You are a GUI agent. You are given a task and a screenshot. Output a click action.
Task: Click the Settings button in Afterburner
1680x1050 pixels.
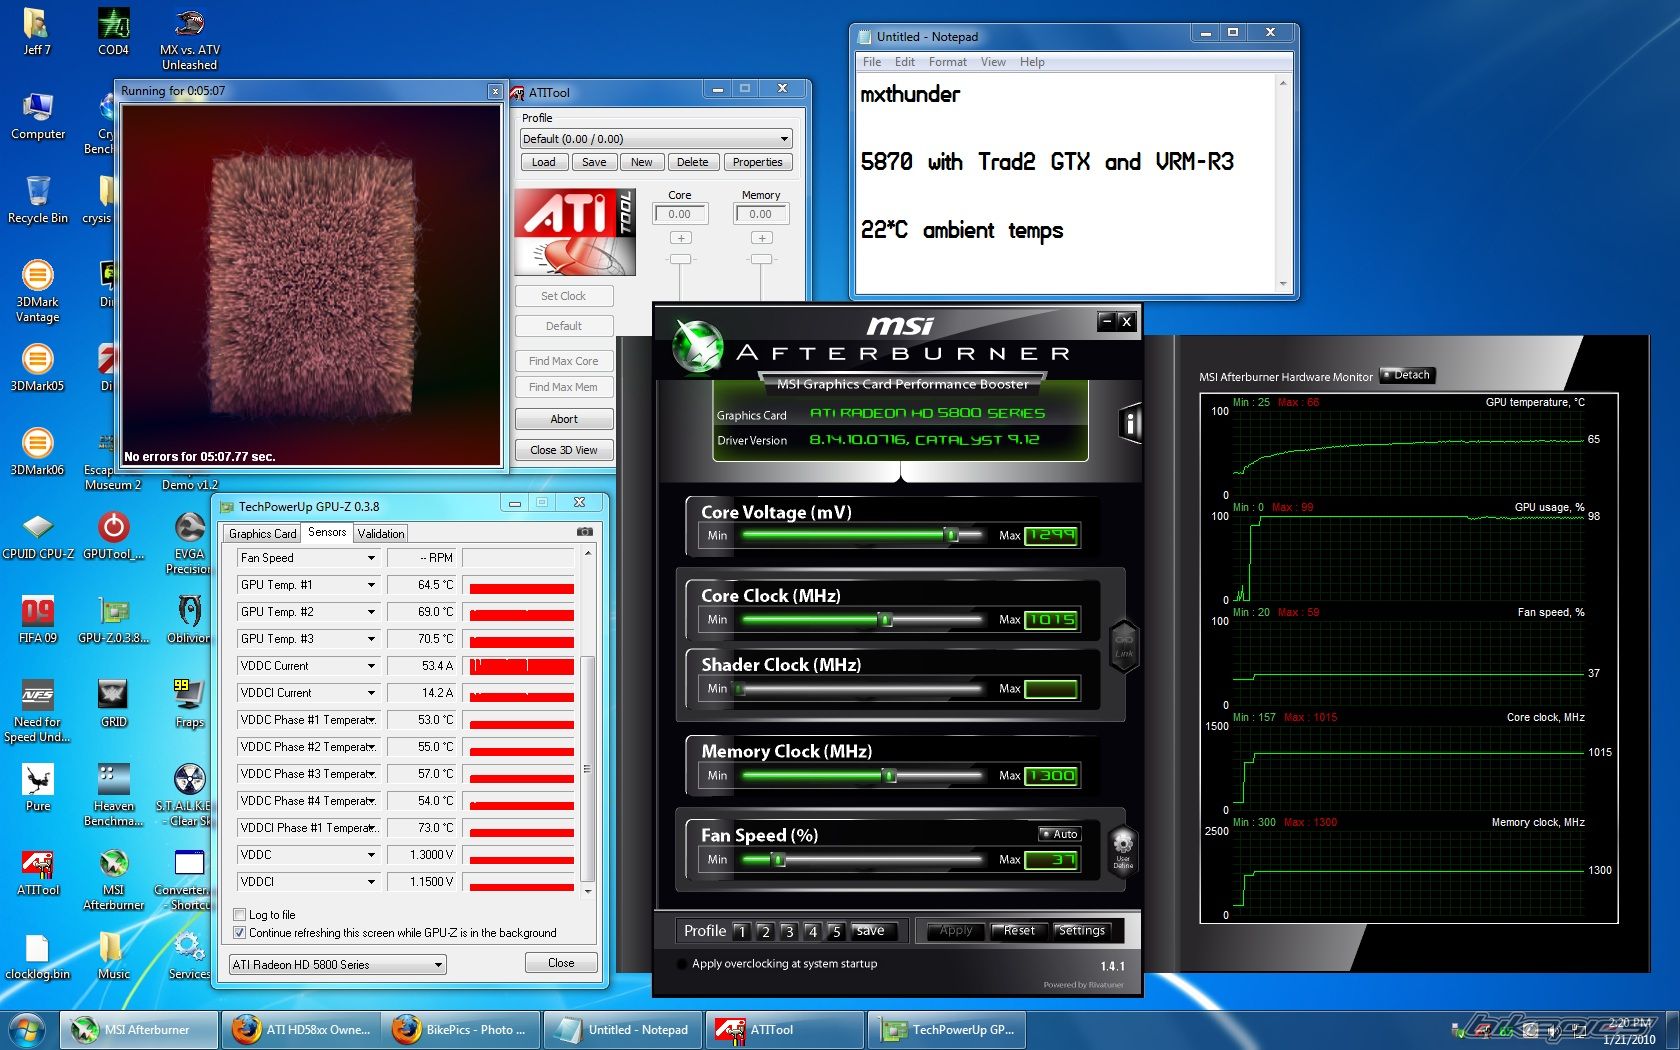(1081, 931)
